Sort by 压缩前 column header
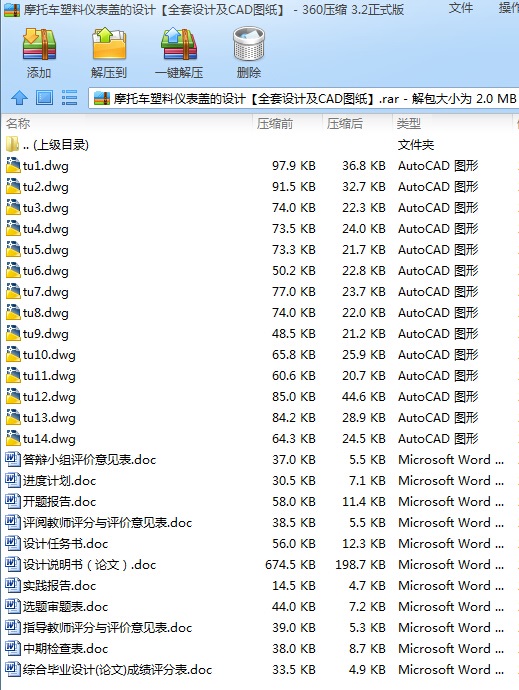The image size is (519, 690). click(x=275, y=124)
